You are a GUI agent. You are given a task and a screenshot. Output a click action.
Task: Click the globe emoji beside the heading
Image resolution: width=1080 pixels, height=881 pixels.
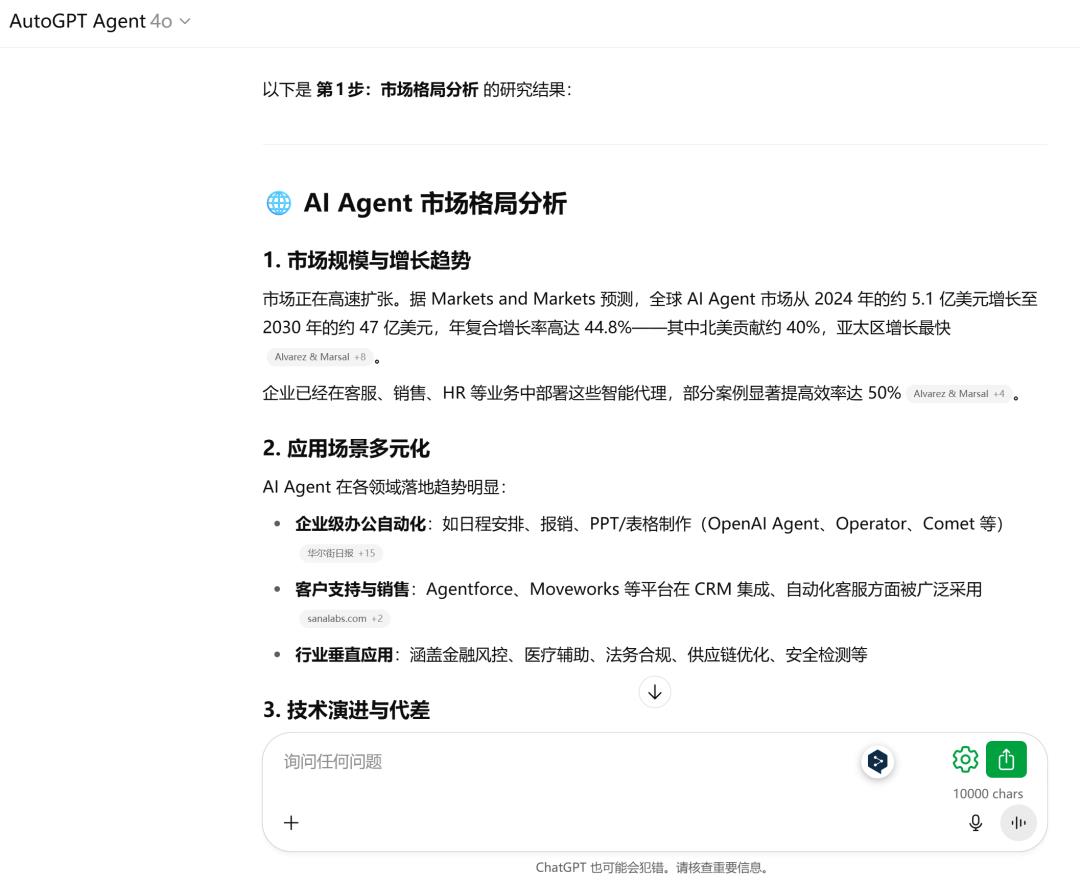279,203
